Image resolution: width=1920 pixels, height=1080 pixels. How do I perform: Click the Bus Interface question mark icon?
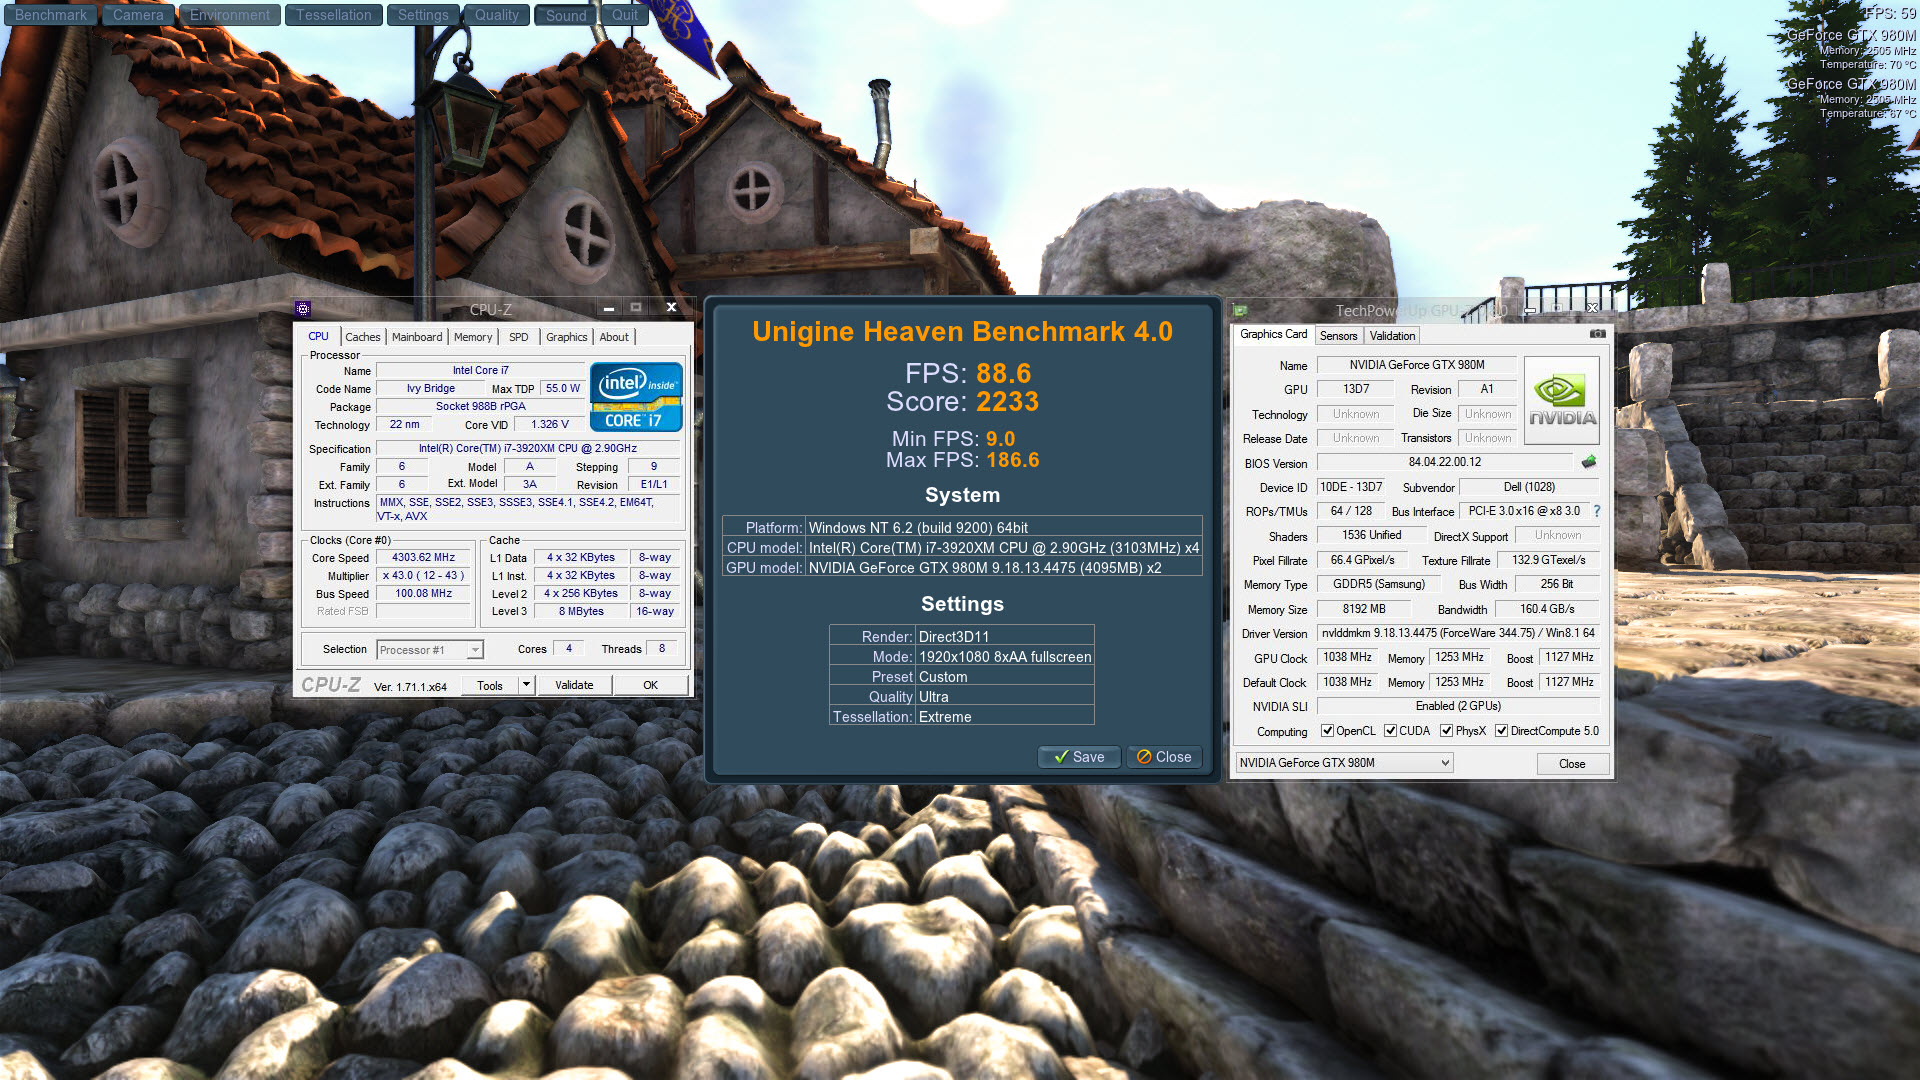(1597, 511)
